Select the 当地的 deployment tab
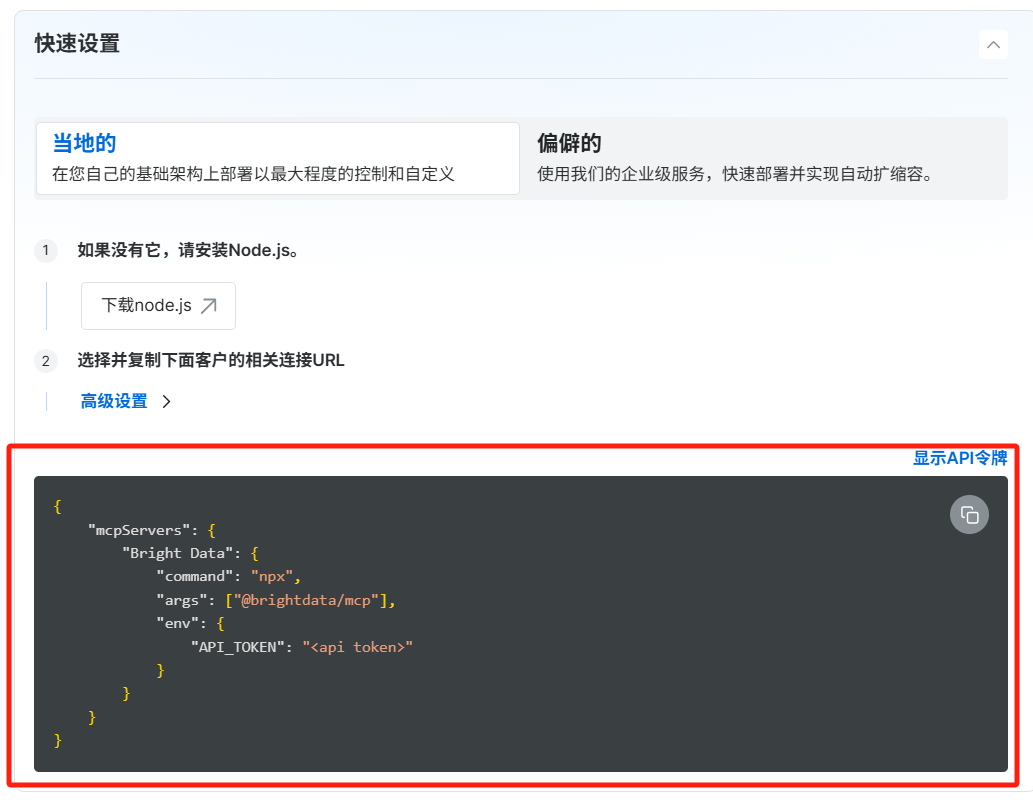This screenshot has height=804, width=1033. 277,158
